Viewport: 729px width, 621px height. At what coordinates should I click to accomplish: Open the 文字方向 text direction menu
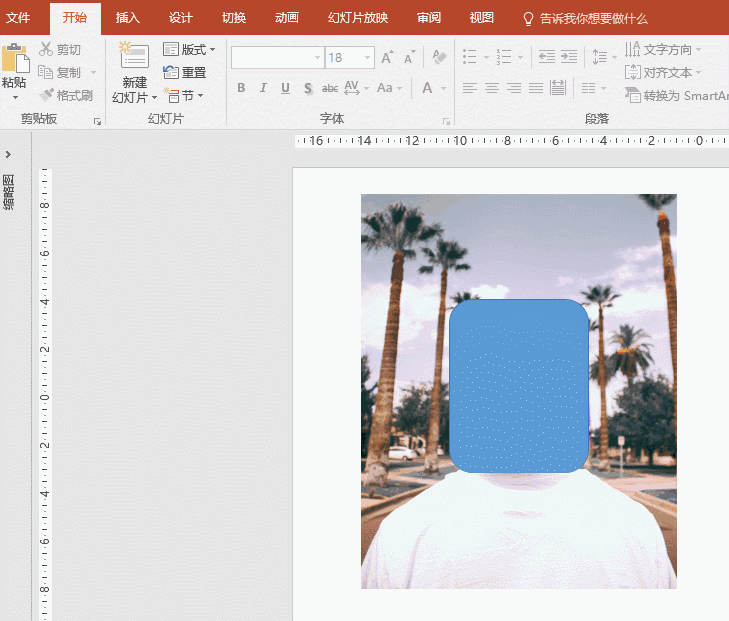pos(663,49)
